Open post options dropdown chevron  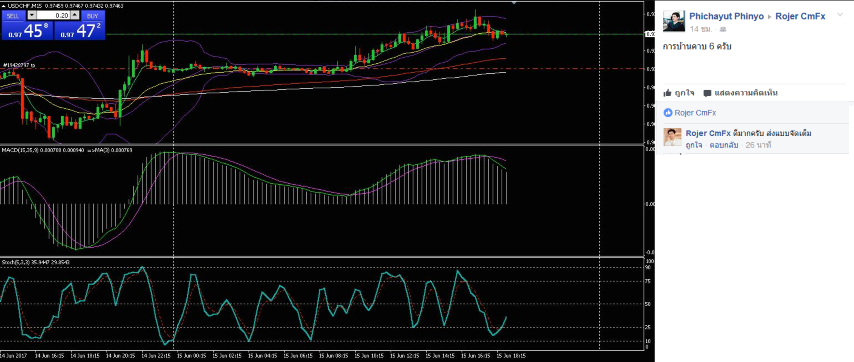click(840, 15)
